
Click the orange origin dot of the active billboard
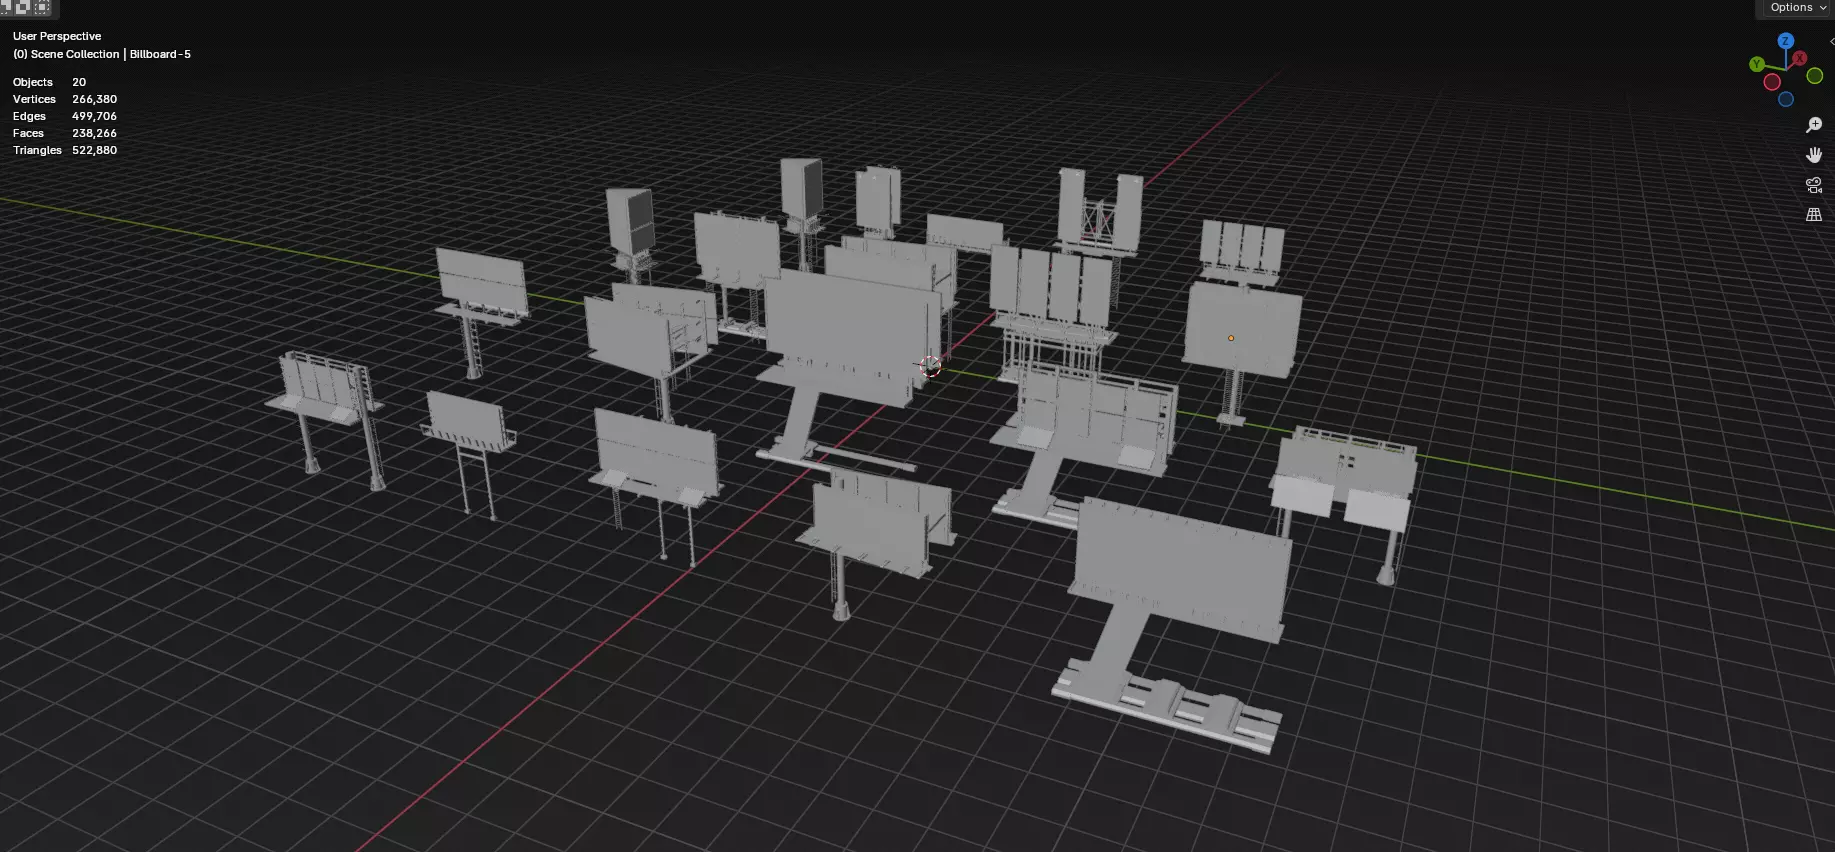1231,338
